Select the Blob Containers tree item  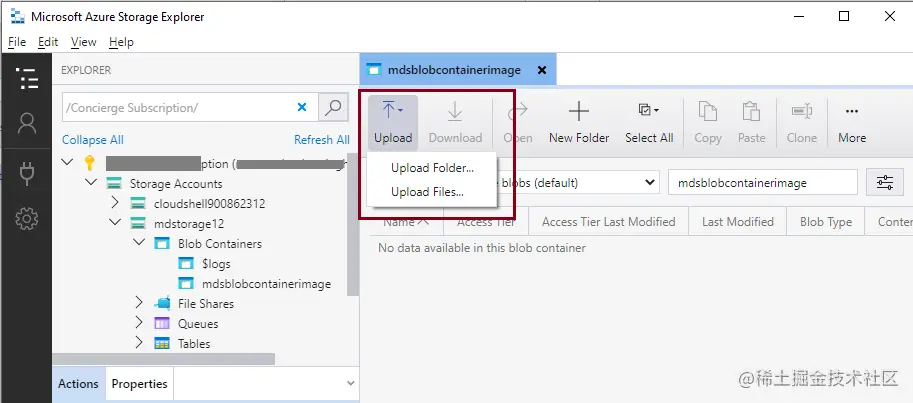click(220, 244)
